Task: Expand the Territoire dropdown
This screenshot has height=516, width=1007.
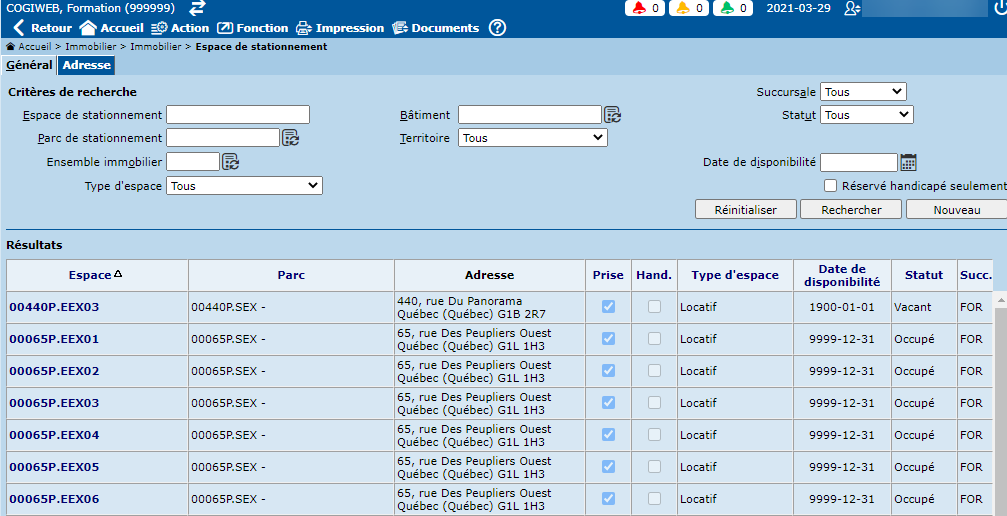Action: pyautogui.click(x=532, y=138)
